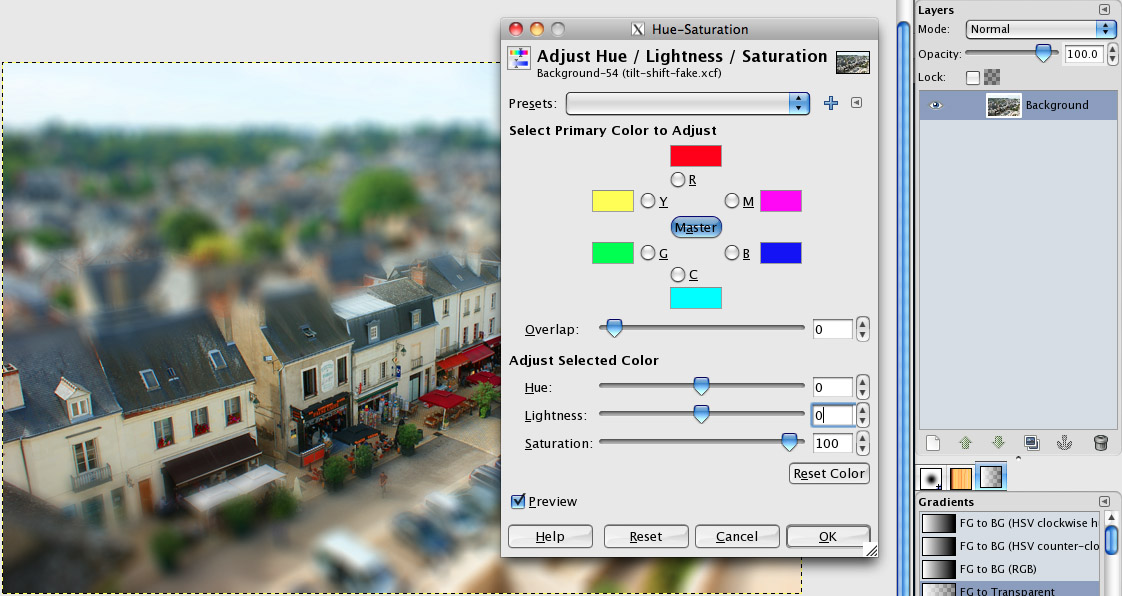Click the cyan color swatch
Screen dimensions: 1122x596
[x=696, y=298]
